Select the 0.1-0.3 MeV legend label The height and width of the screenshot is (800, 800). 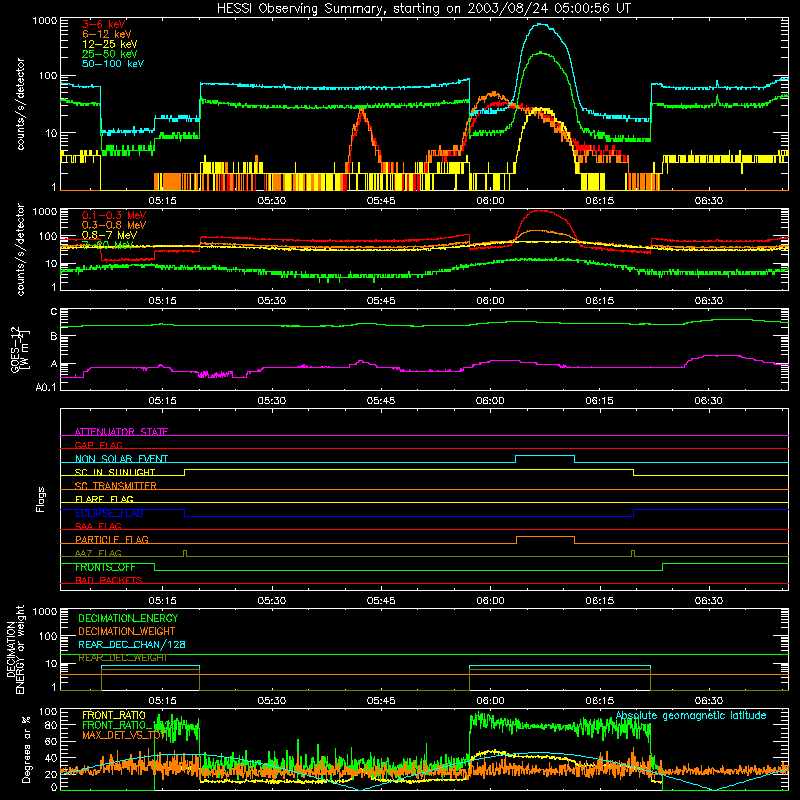pos(114,215)
